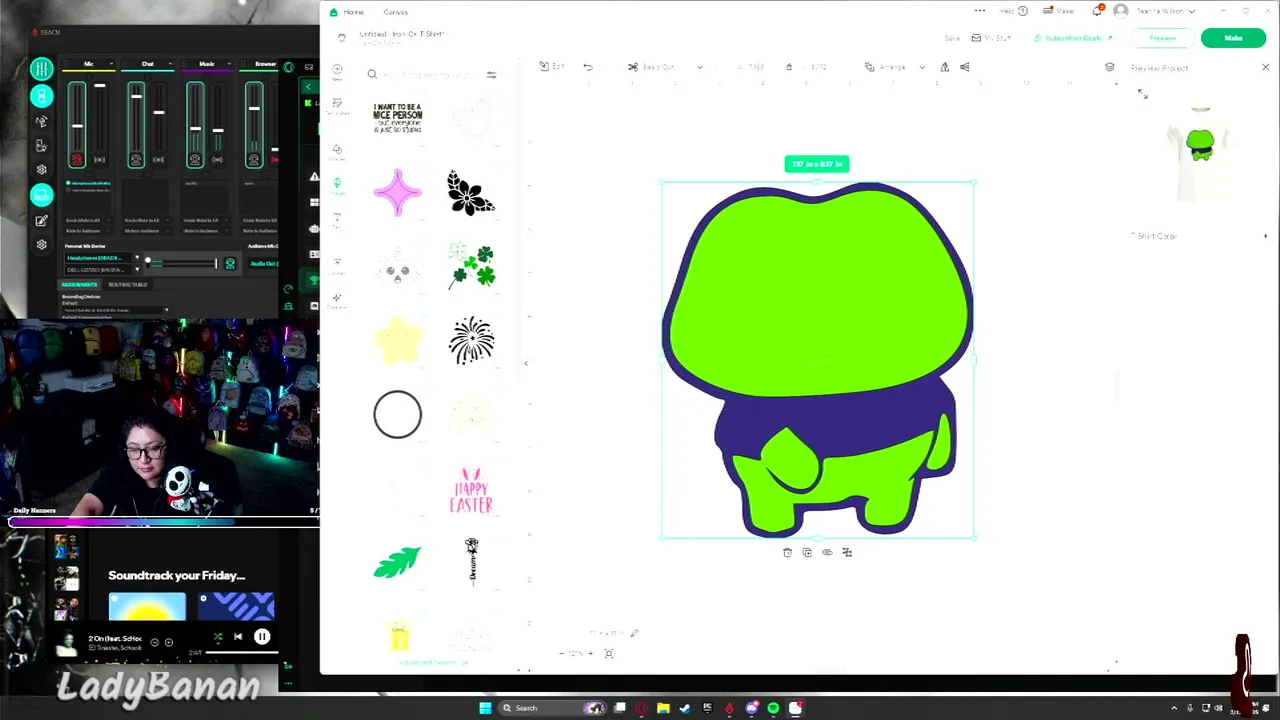Open My Stuff in the header
Screen dimensions: 1280x720
(990, 38)
